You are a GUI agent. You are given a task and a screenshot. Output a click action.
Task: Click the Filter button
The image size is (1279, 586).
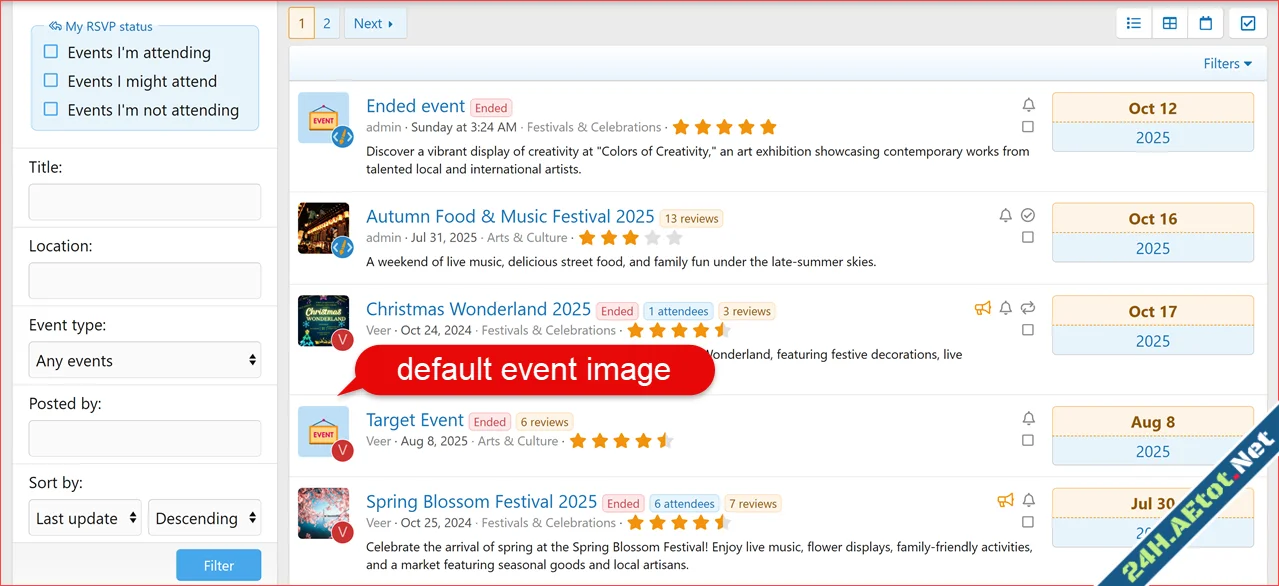[218, 564]
